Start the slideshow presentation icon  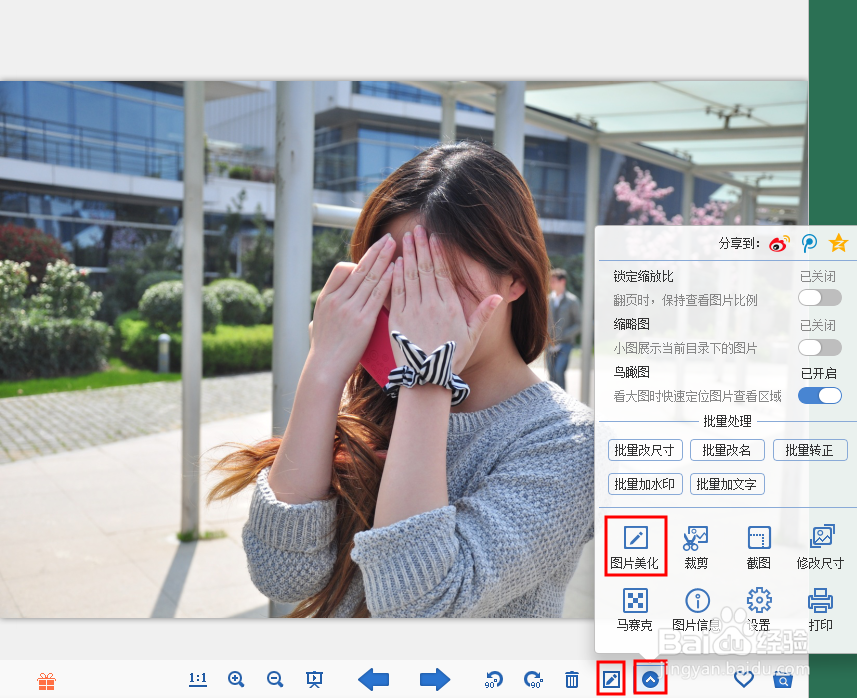coord(314,679)
